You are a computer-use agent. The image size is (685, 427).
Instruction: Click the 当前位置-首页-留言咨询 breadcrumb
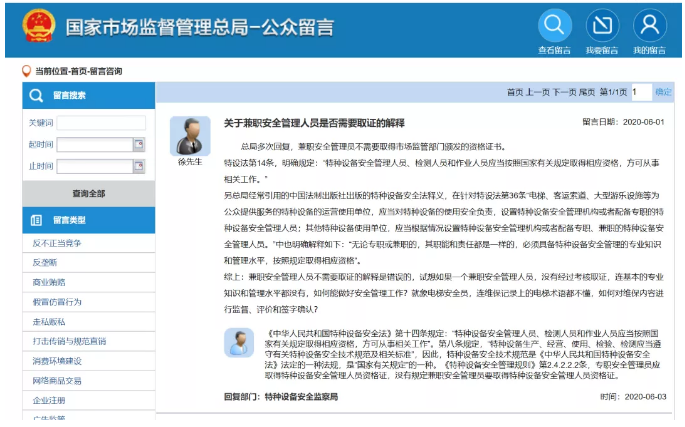click(79, 71)
